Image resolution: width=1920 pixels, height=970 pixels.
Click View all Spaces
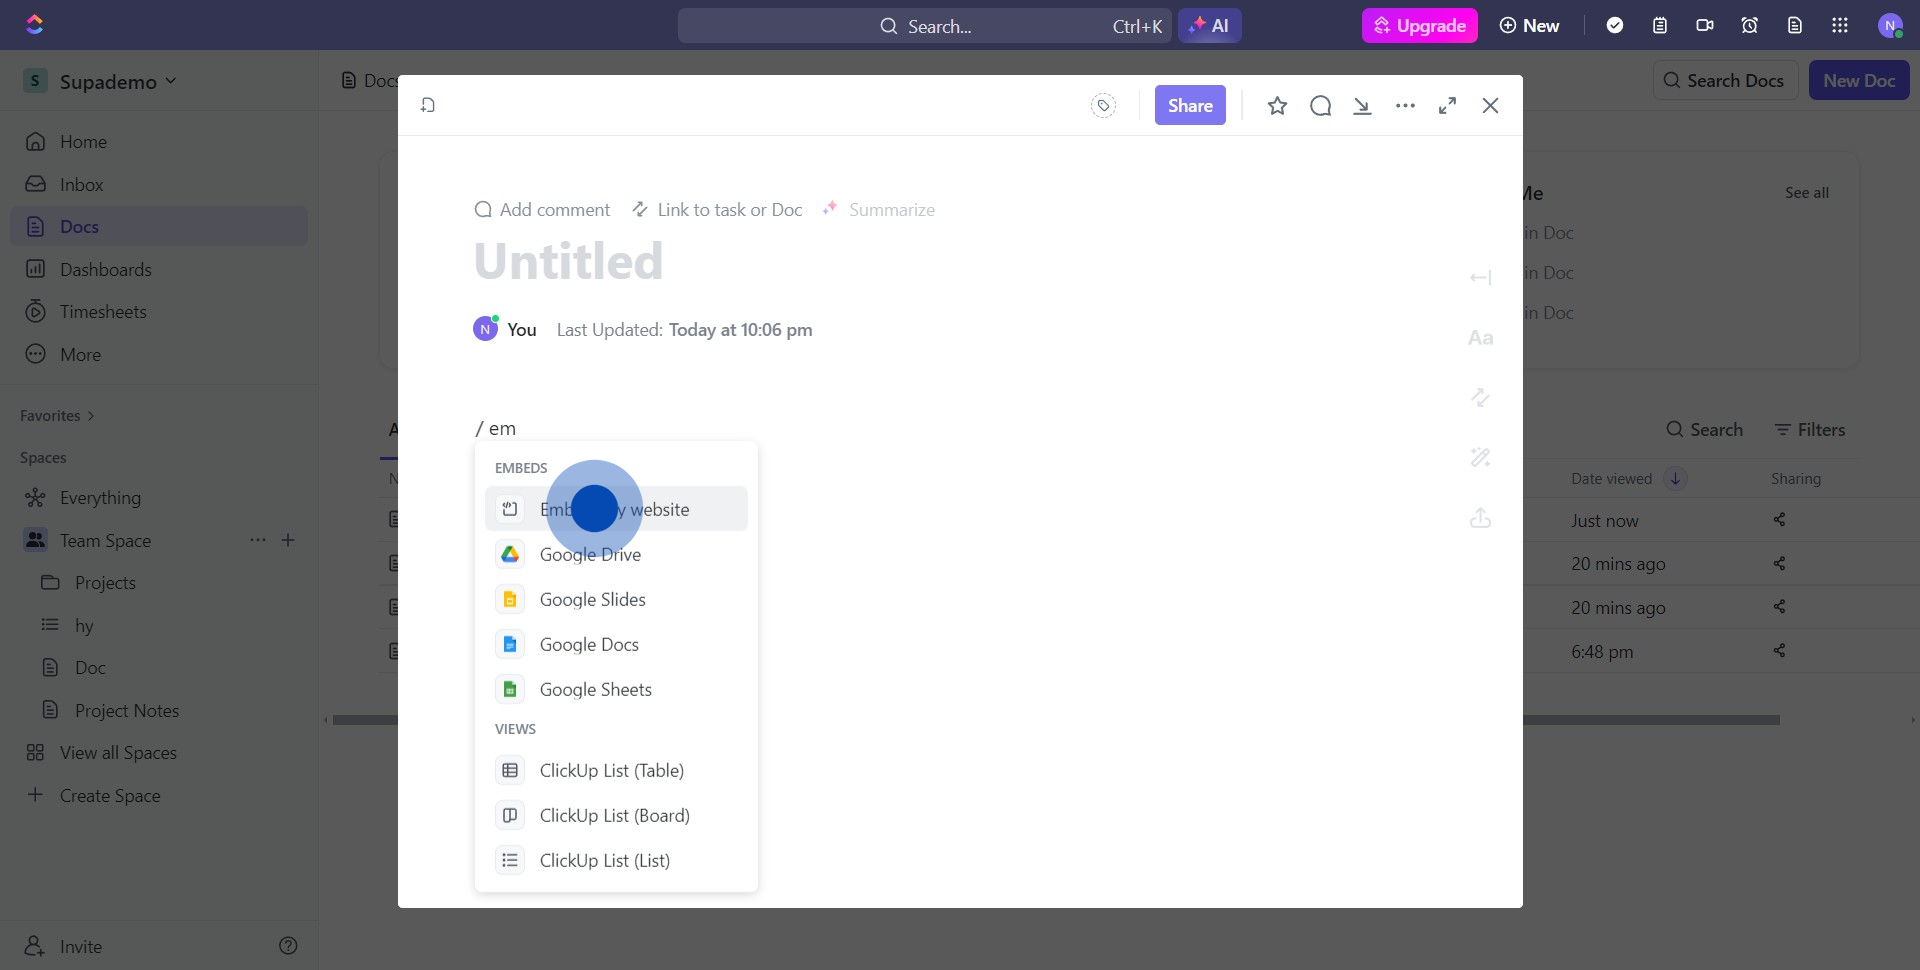click(118, 753)
